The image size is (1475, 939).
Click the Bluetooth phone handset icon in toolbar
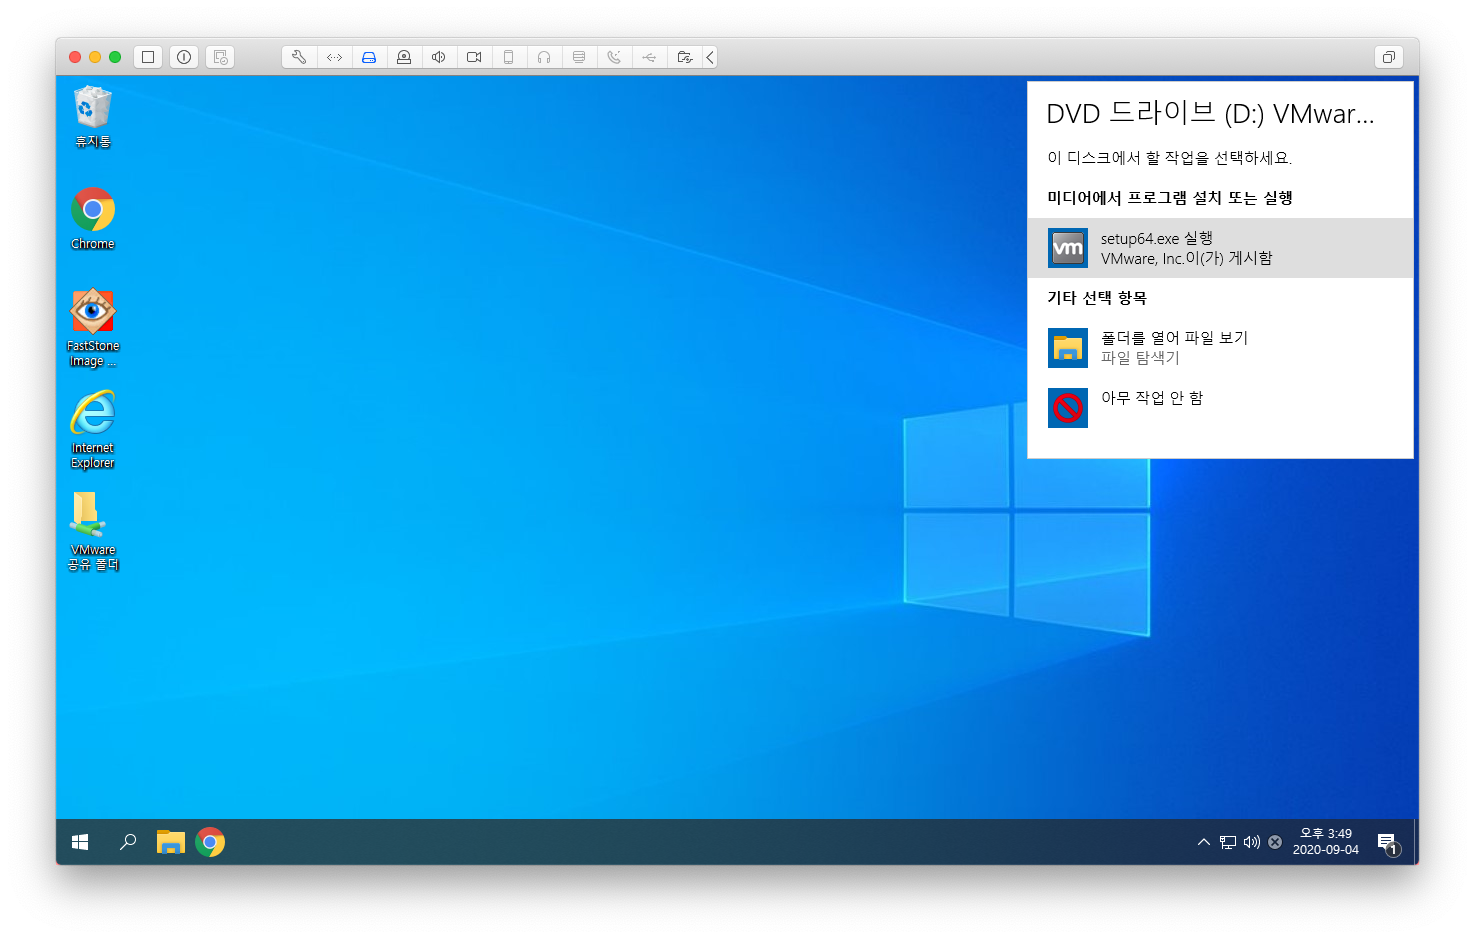[x=614, y=57]
